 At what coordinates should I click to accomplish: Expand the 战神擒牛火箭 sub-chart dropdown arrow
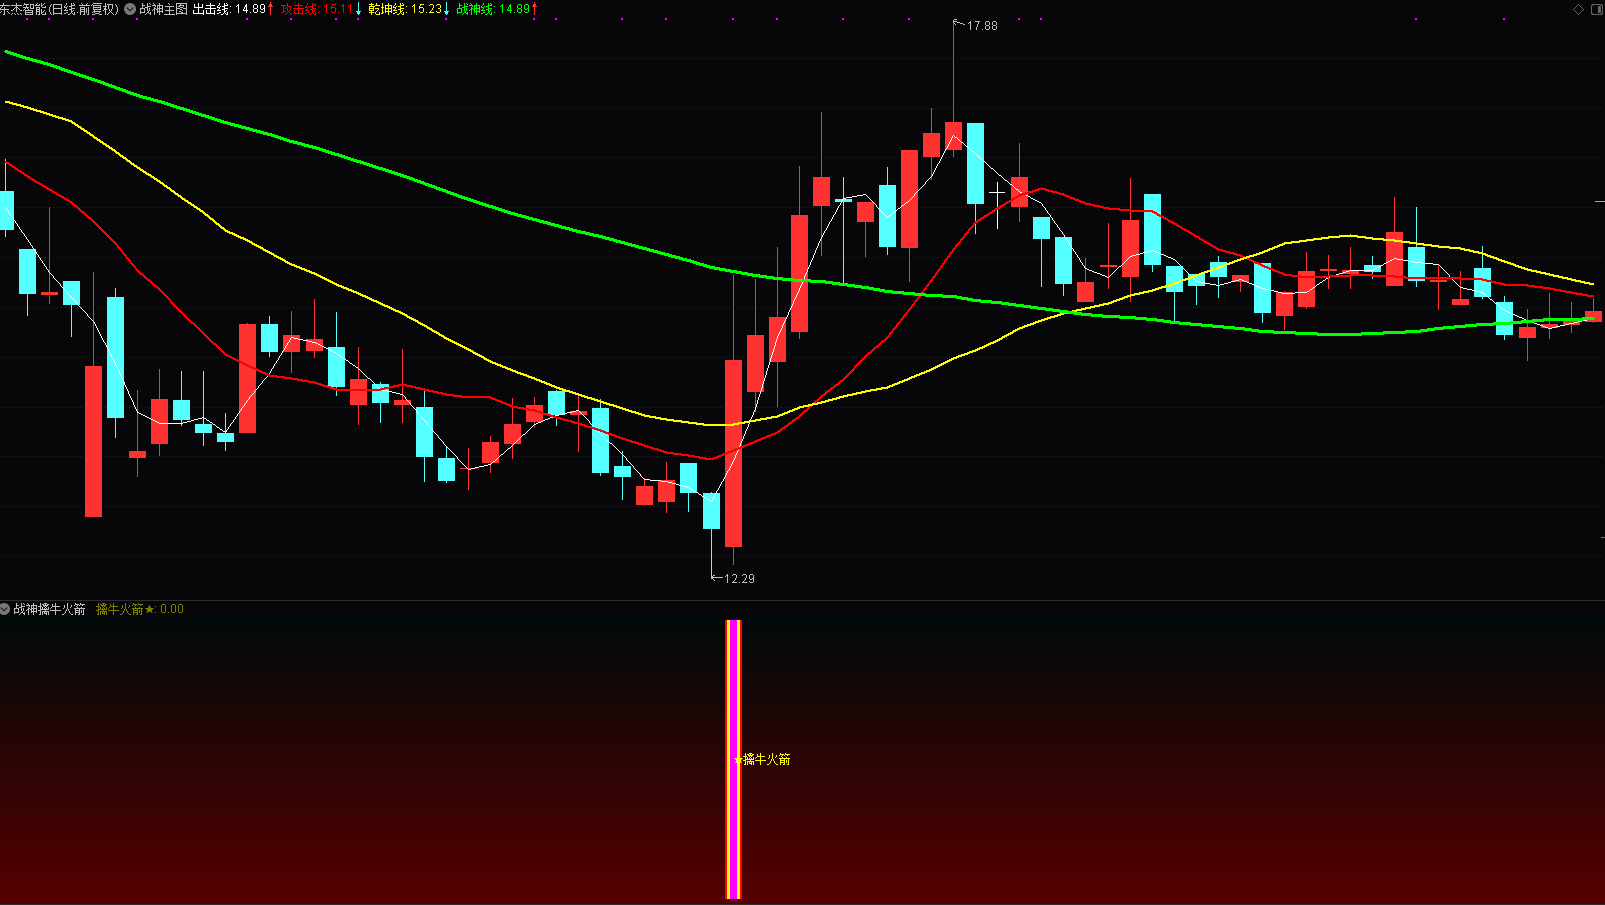5,609
